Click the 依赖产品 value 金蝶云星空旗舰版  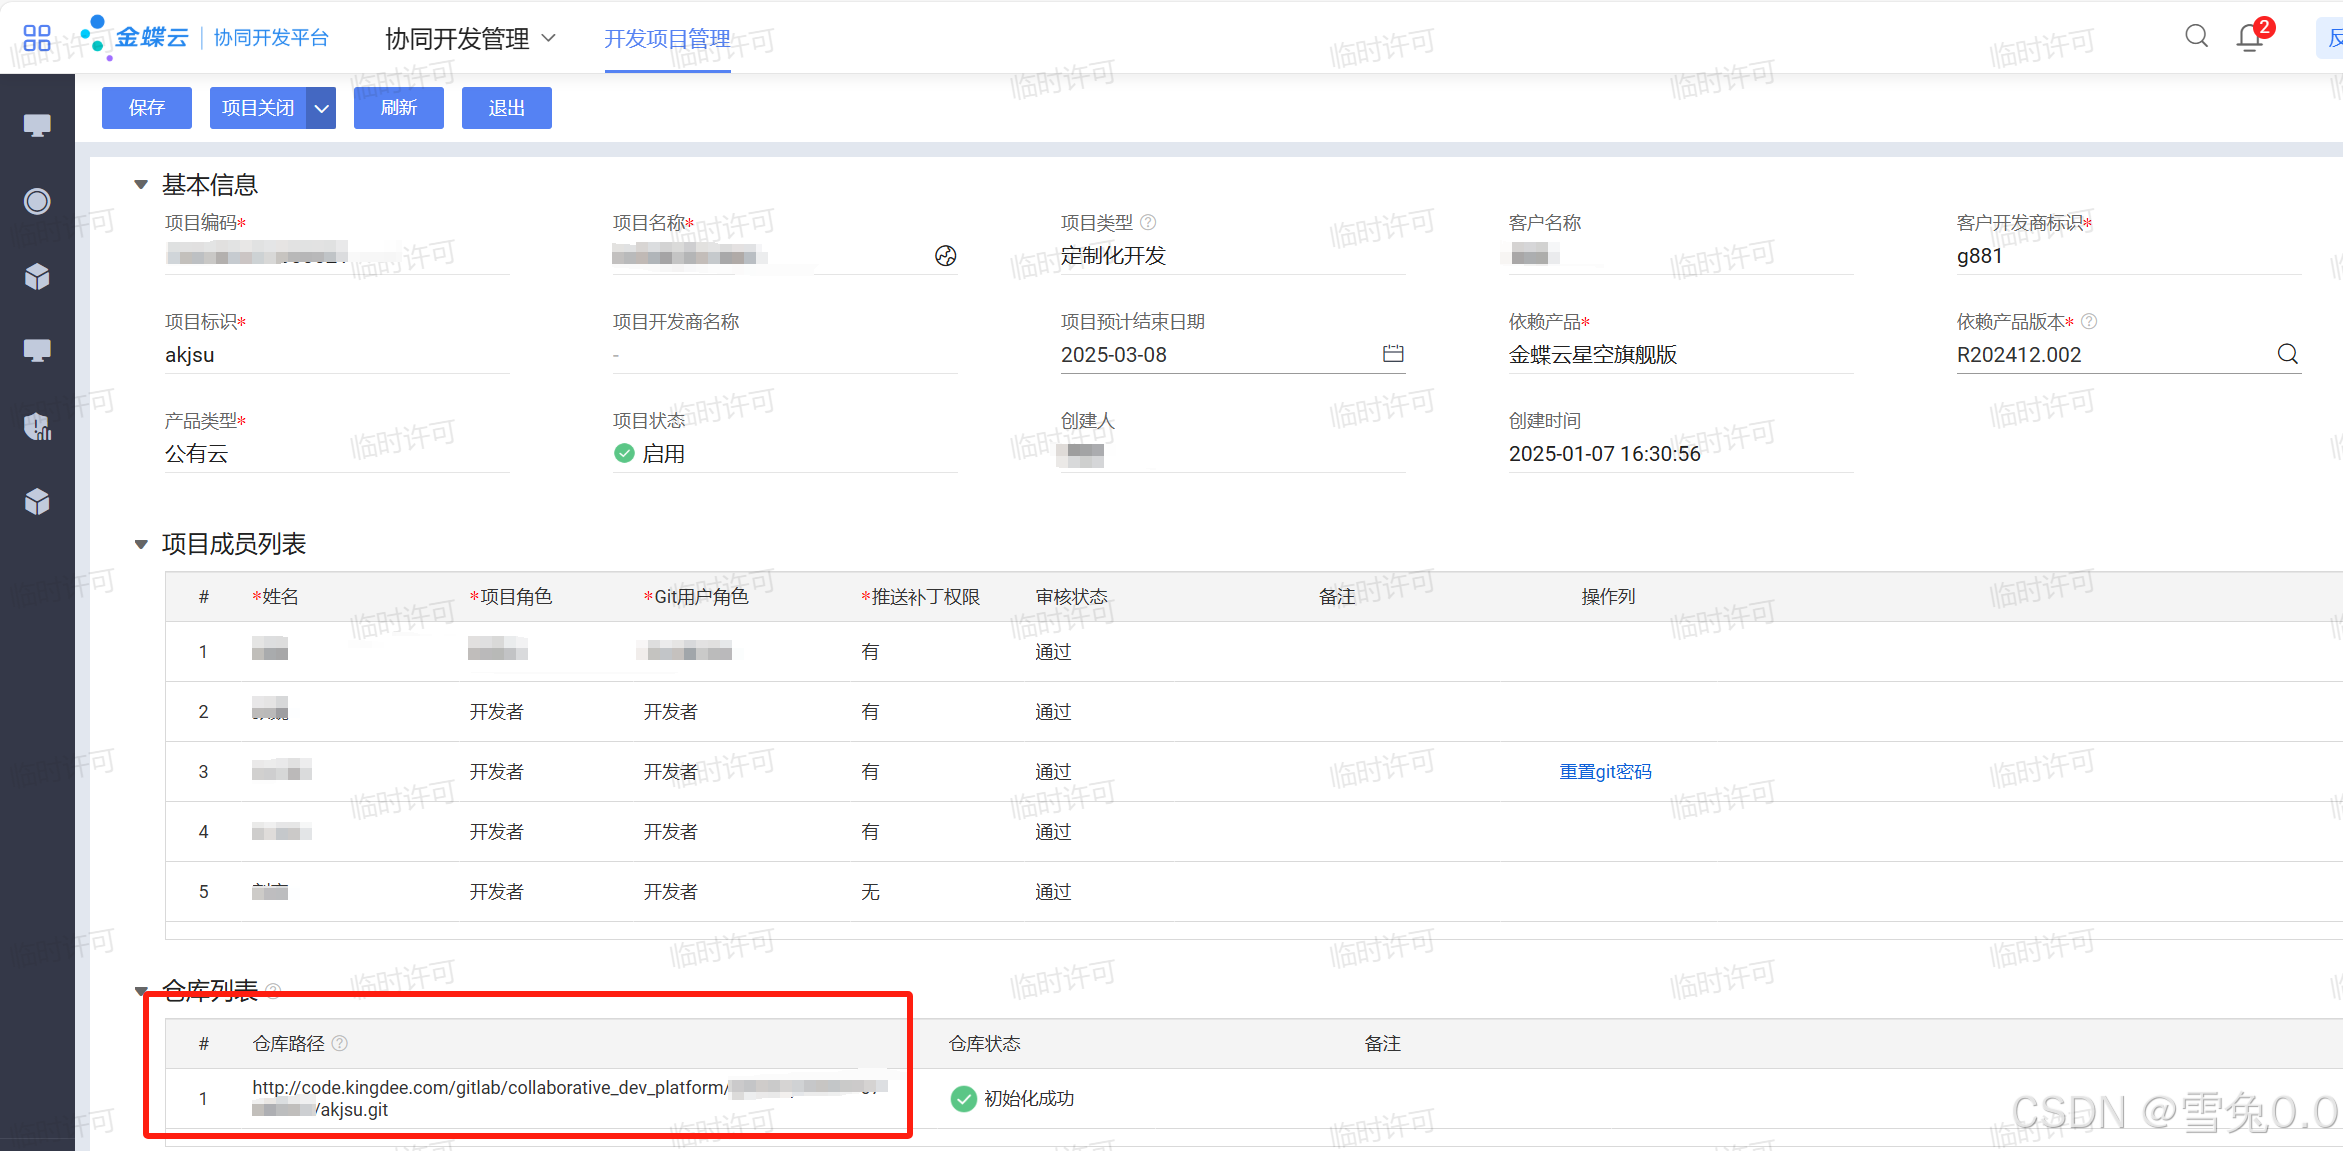tap(1593, 354)
